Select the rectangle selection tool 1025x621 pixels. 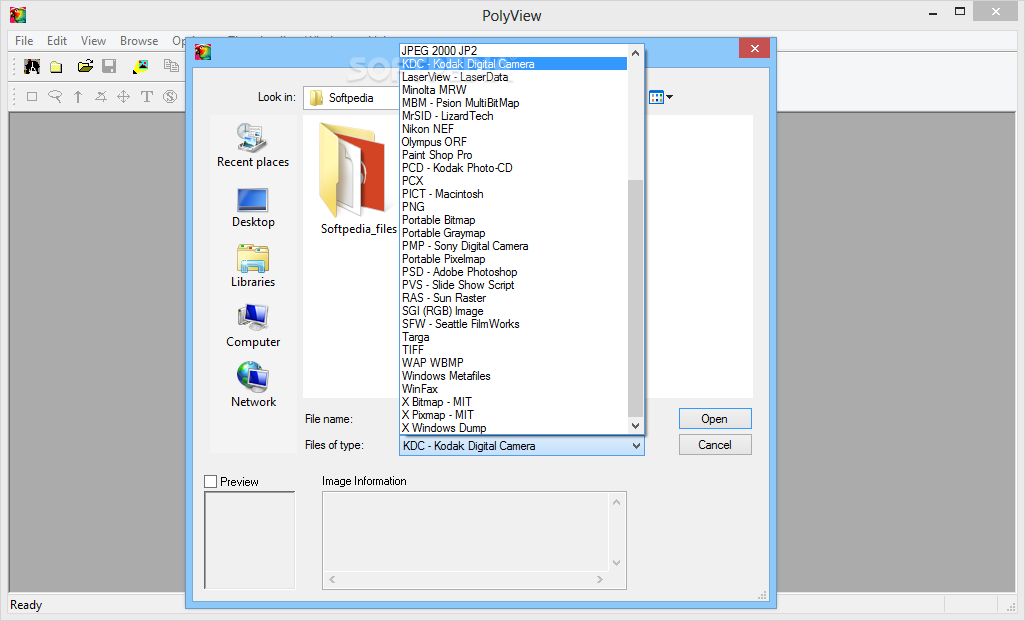pyautogui.click(x=31, y=97)
